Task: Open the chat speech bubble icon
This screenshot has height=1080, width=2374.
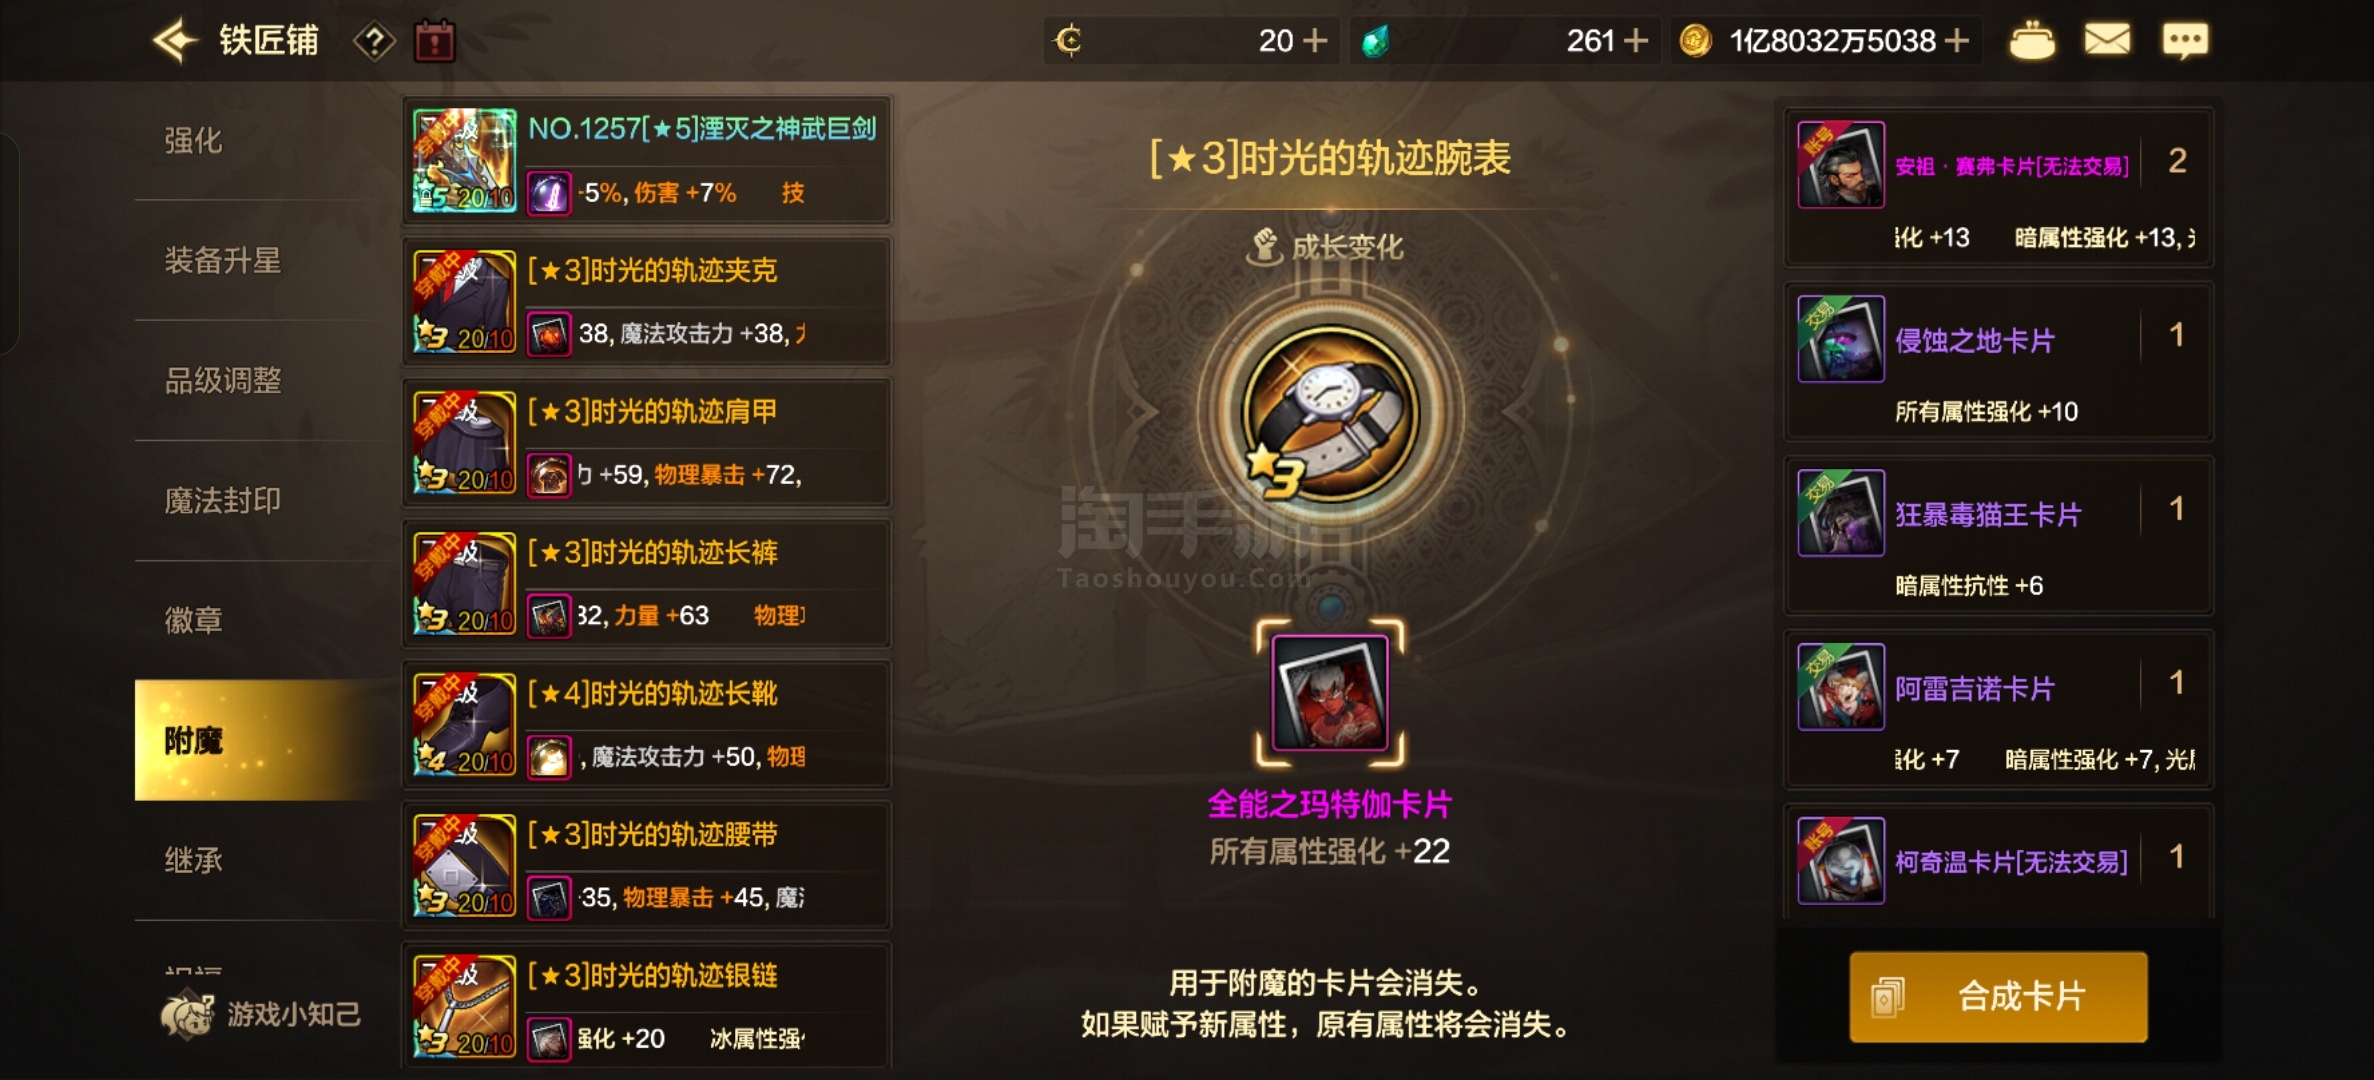Action: [2185, 41]
